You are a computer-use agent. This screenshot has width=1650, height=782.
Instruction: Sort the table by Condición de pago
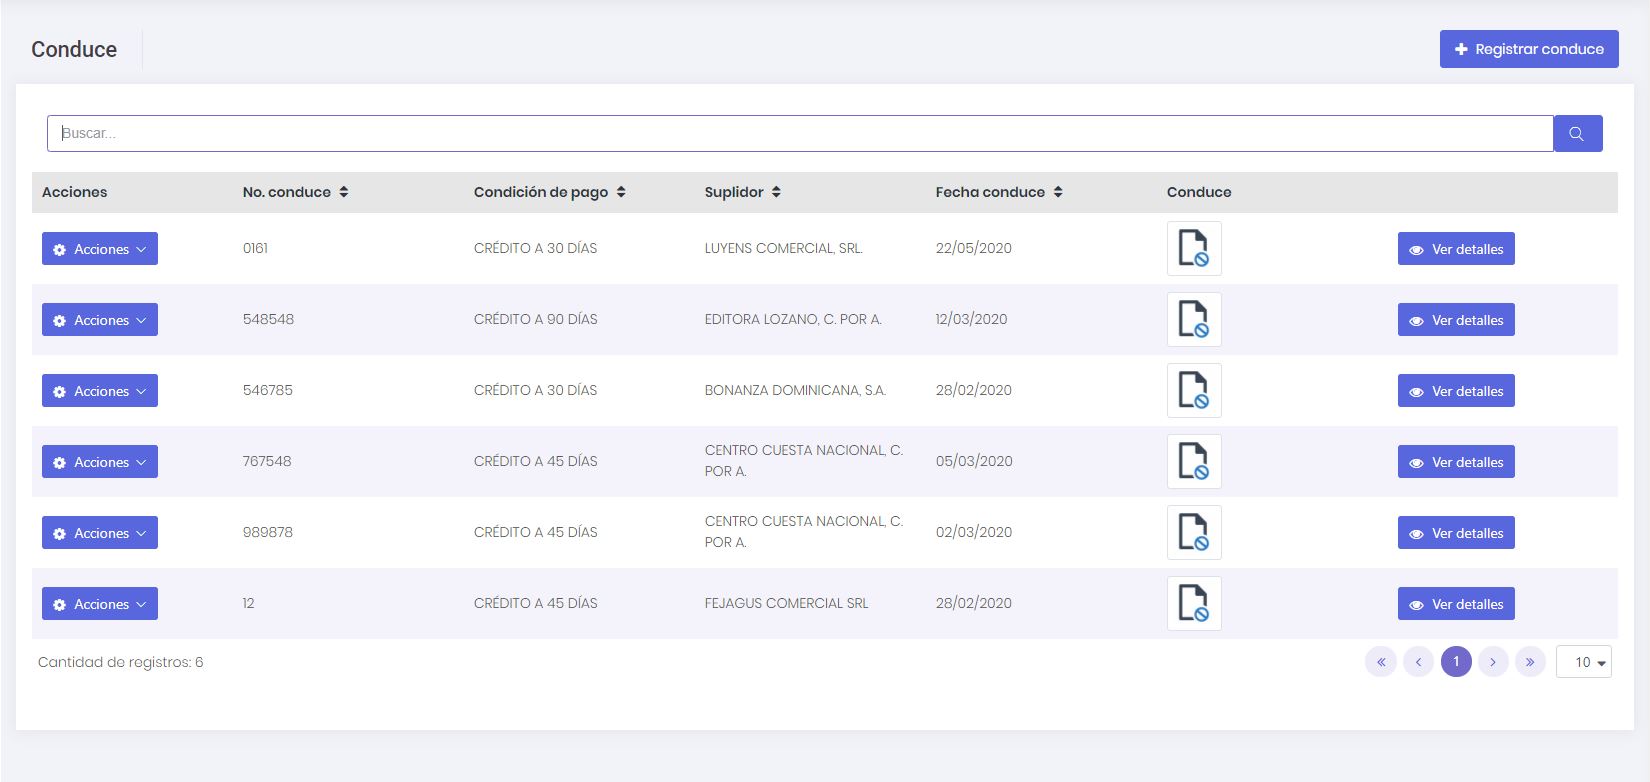(x=620, y=192)
